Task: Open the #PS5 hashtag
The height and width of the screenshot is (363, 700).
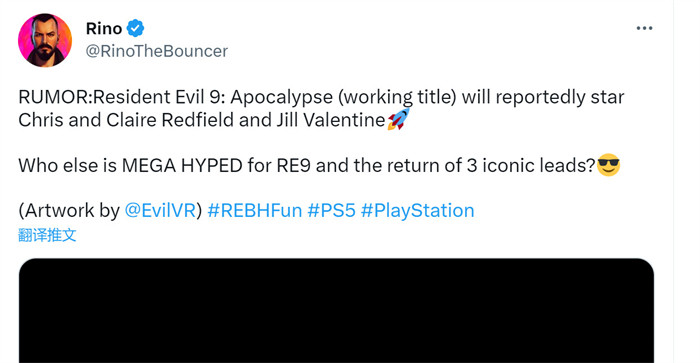Action: pos(332,210)
